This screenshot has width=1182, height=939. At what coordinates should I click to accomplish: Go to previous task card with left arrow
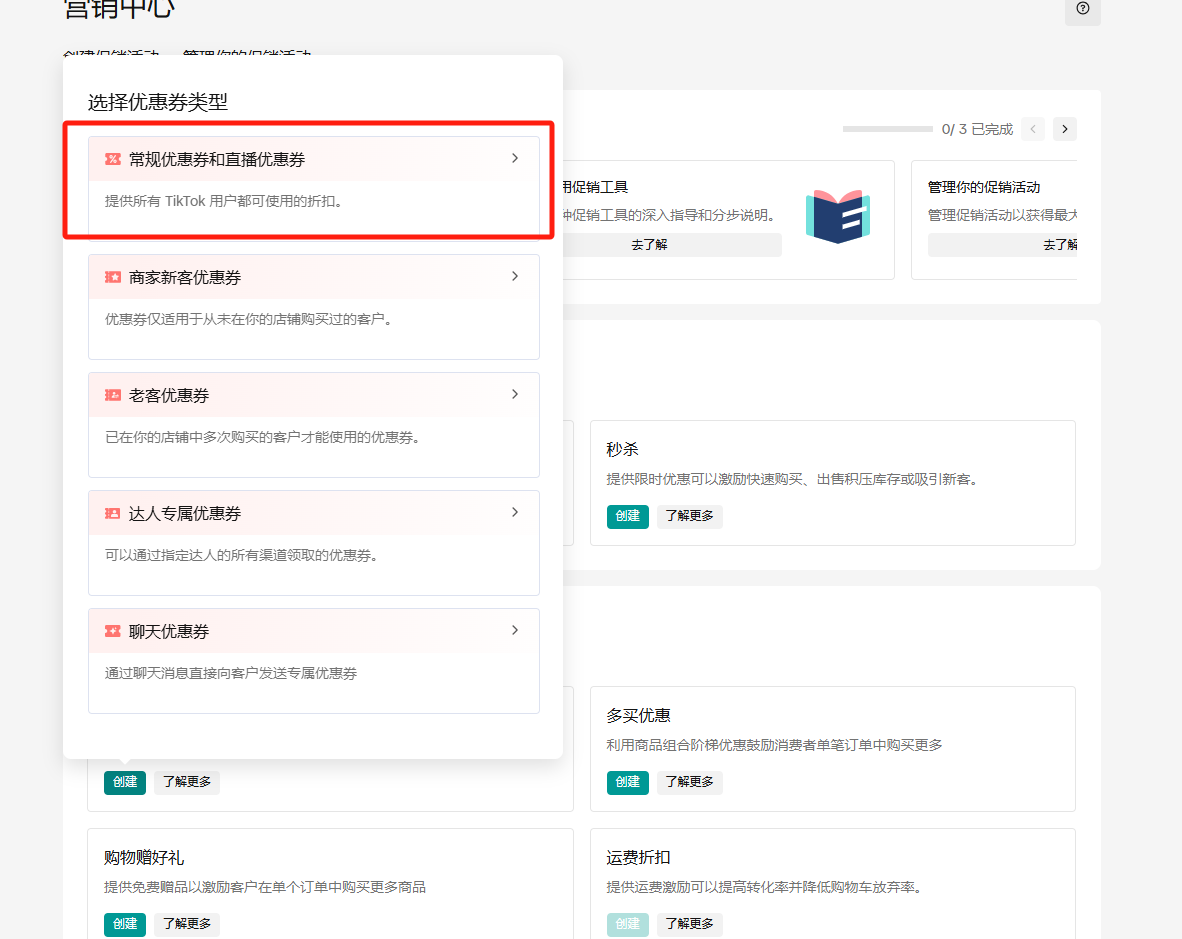[x=1033, y=129]
